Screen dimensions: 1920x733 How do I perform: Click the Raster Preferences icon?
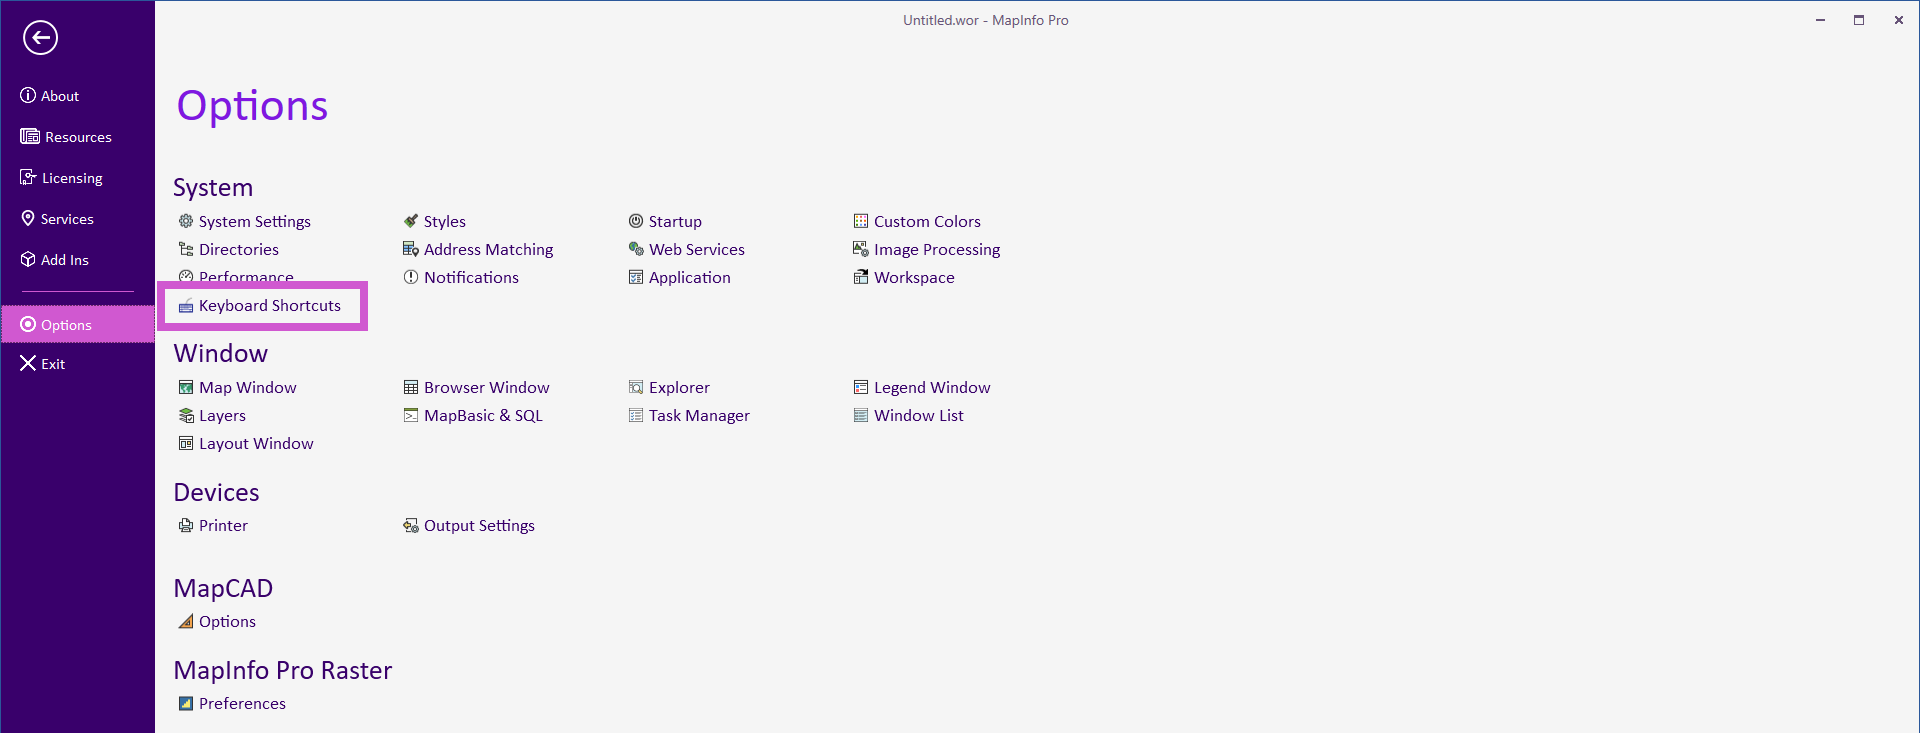click(x=186, y=703)
